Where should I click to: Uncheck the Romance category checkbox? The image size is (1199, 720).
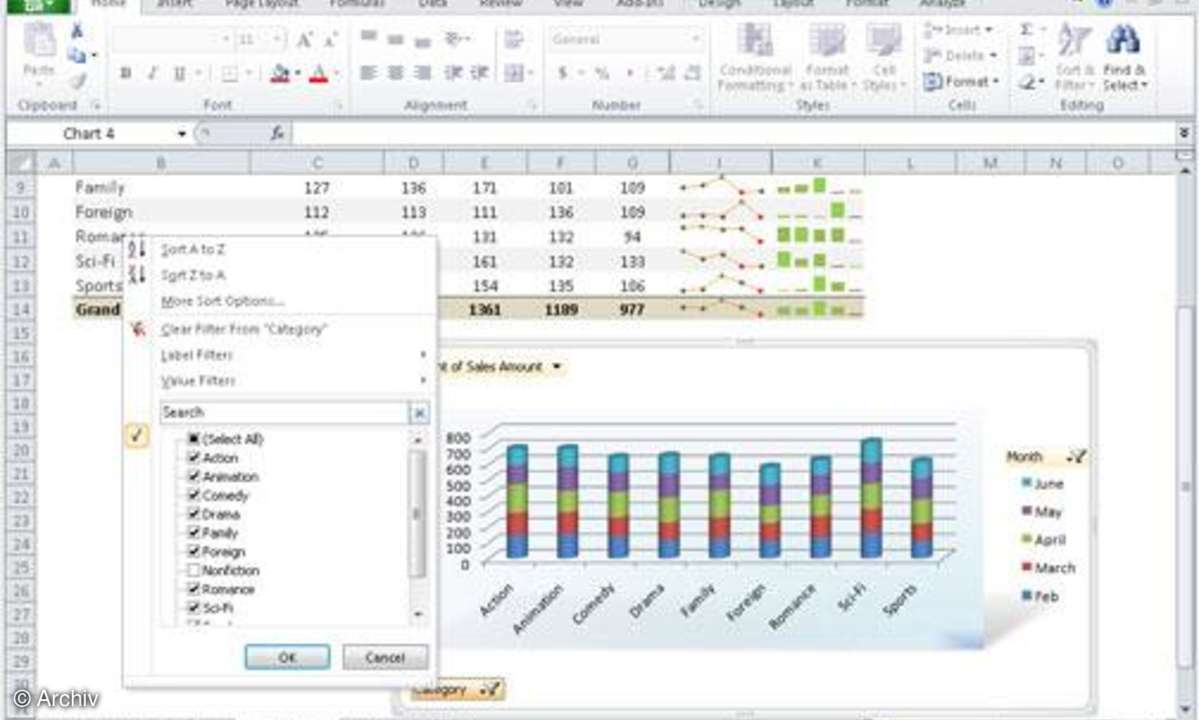tap(193, 589)
